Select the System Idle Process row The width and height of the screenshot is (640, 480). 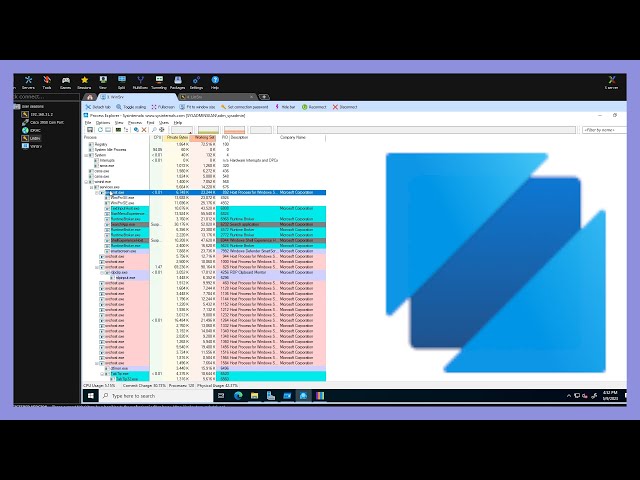(204, 150)
